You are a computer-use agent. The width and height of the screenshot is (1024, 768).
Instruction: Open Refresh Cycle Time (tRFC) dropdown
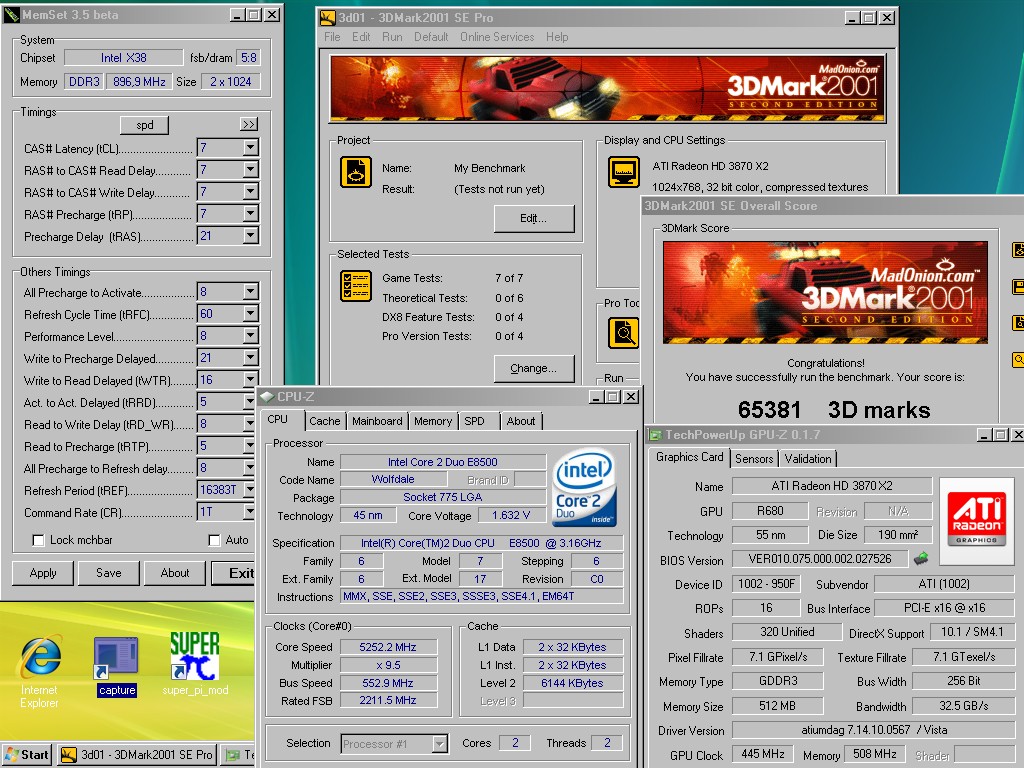pyautogui.click(x=251, y=313)
